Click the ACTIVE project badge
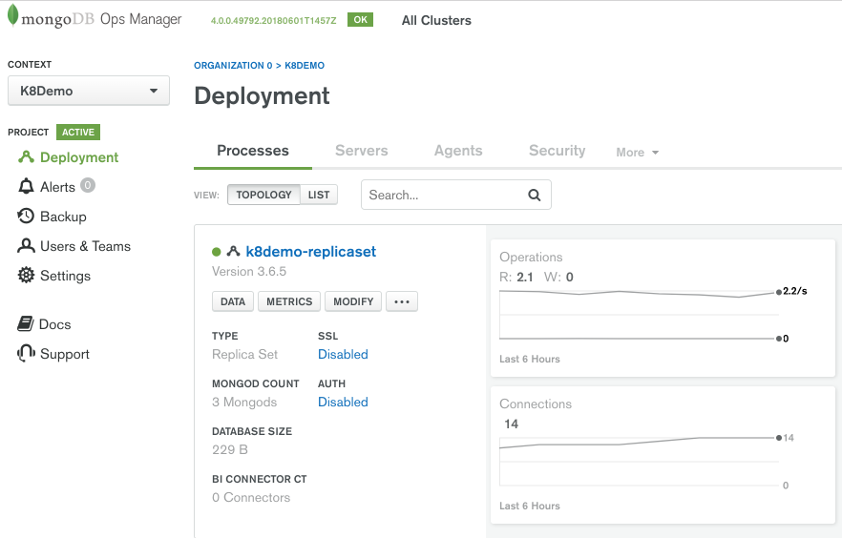Screen dimensions: 842x538 pyautogui.click(x=78, y=132)
